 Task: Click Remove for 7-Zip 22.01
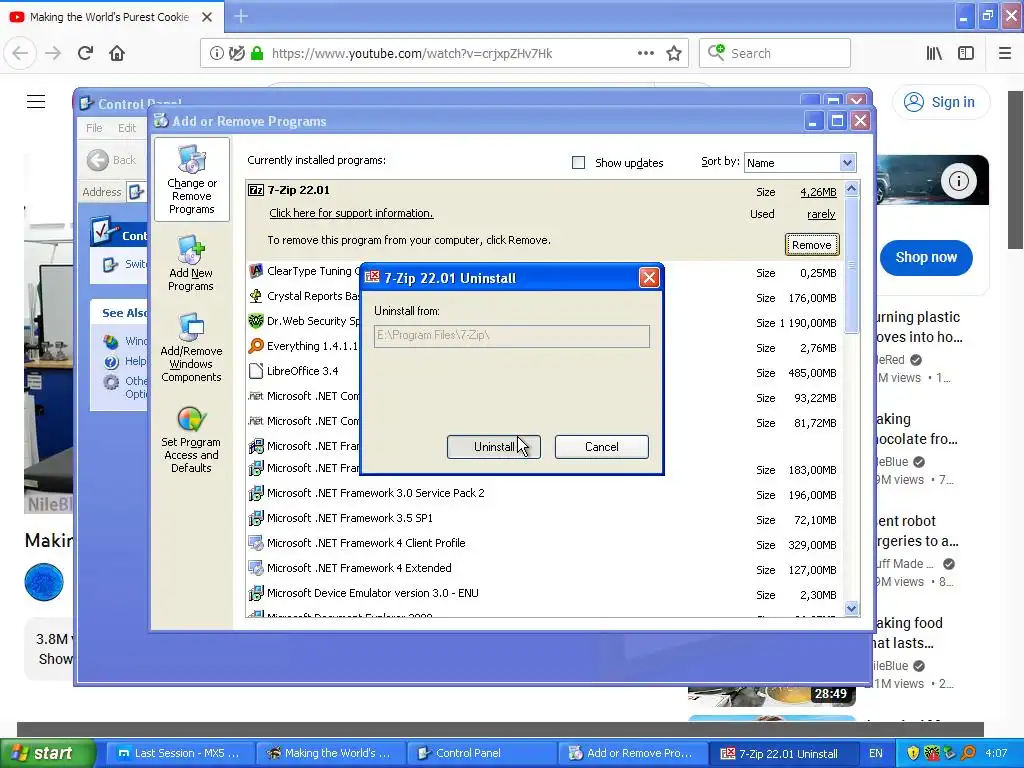[x=812, y=245]
